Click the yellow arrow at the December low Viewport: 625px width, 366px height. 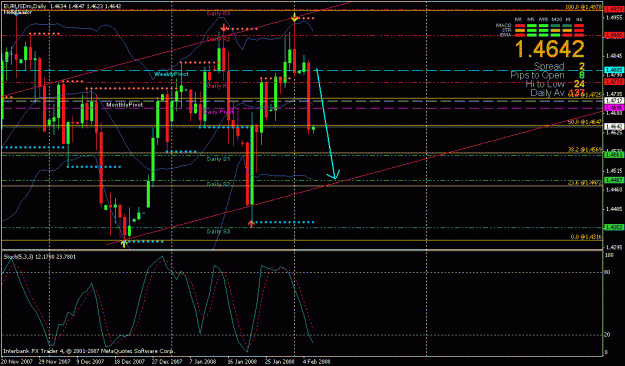click(x=124, y=243)
